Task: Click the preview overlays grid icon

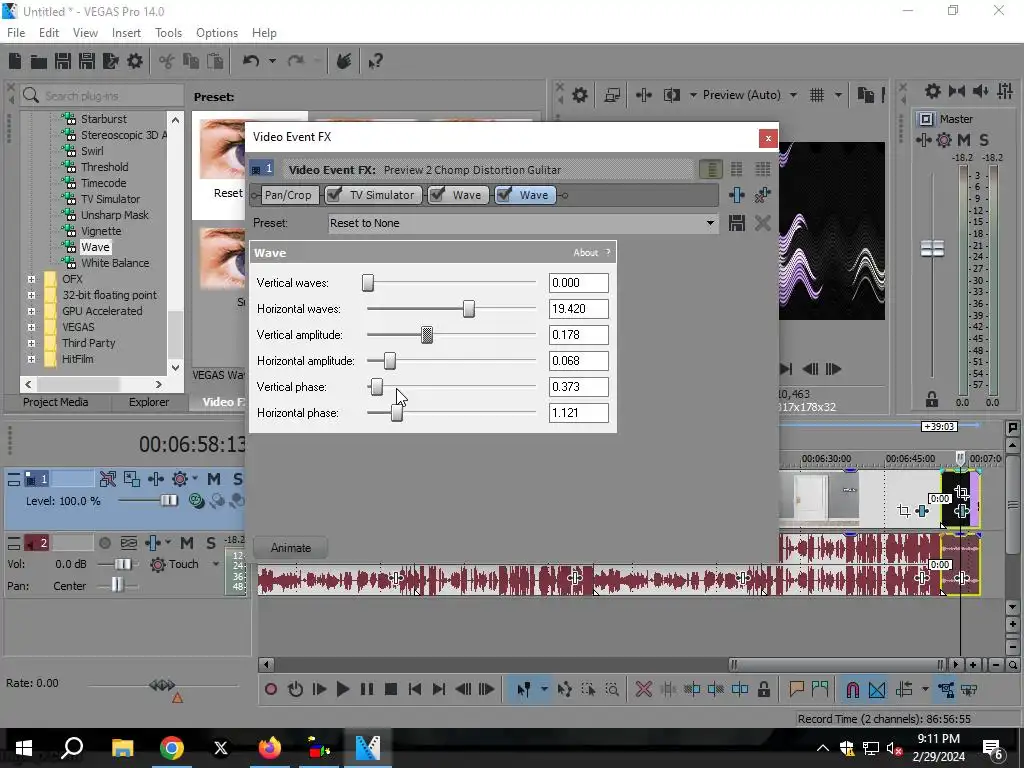Action: (x=817, y=95)
